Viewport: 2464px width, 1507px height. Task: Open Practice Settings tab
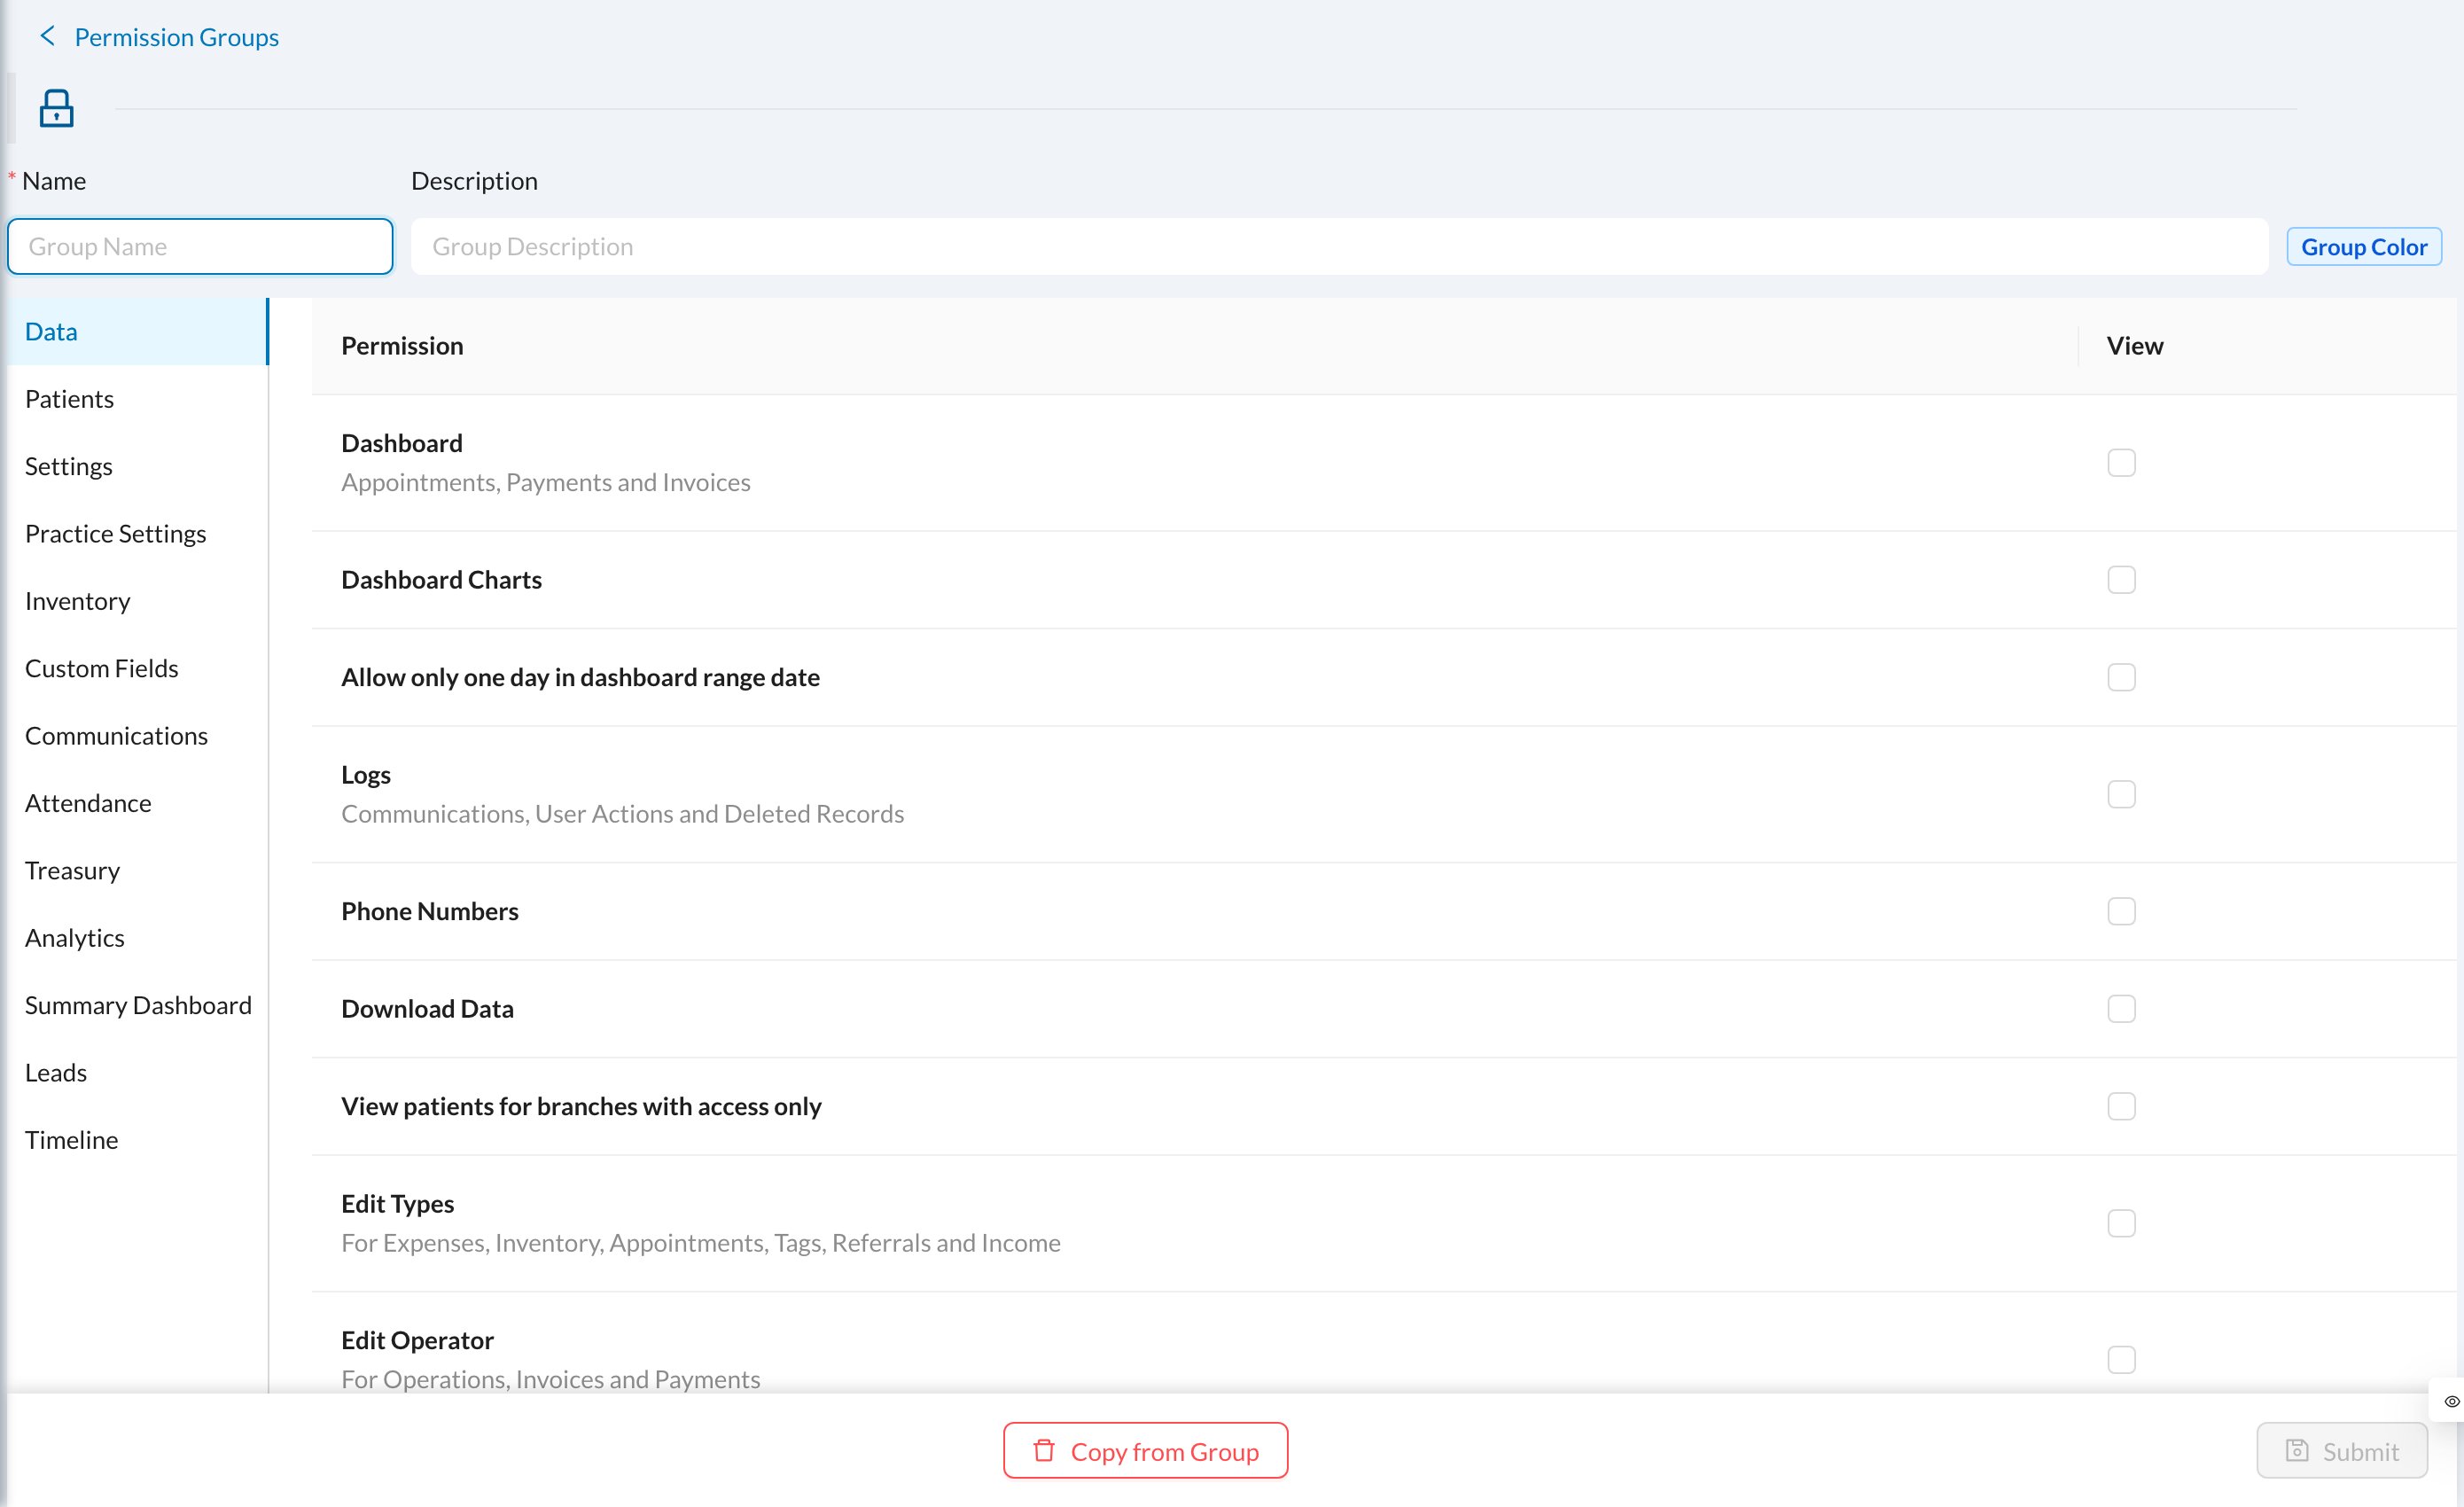(x=138, y=533)
